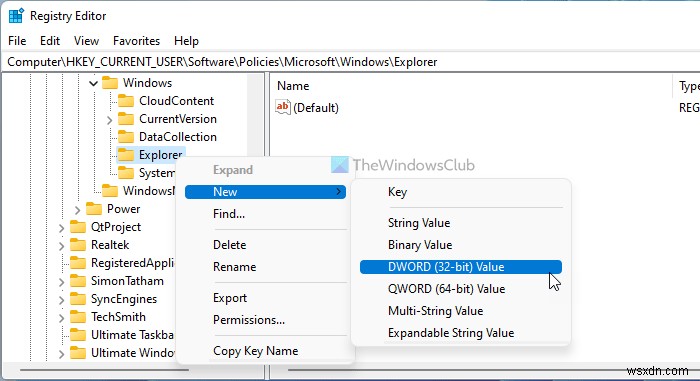Click the RegisteredAppli folder icon
The image size is (700, 381).
78,263
